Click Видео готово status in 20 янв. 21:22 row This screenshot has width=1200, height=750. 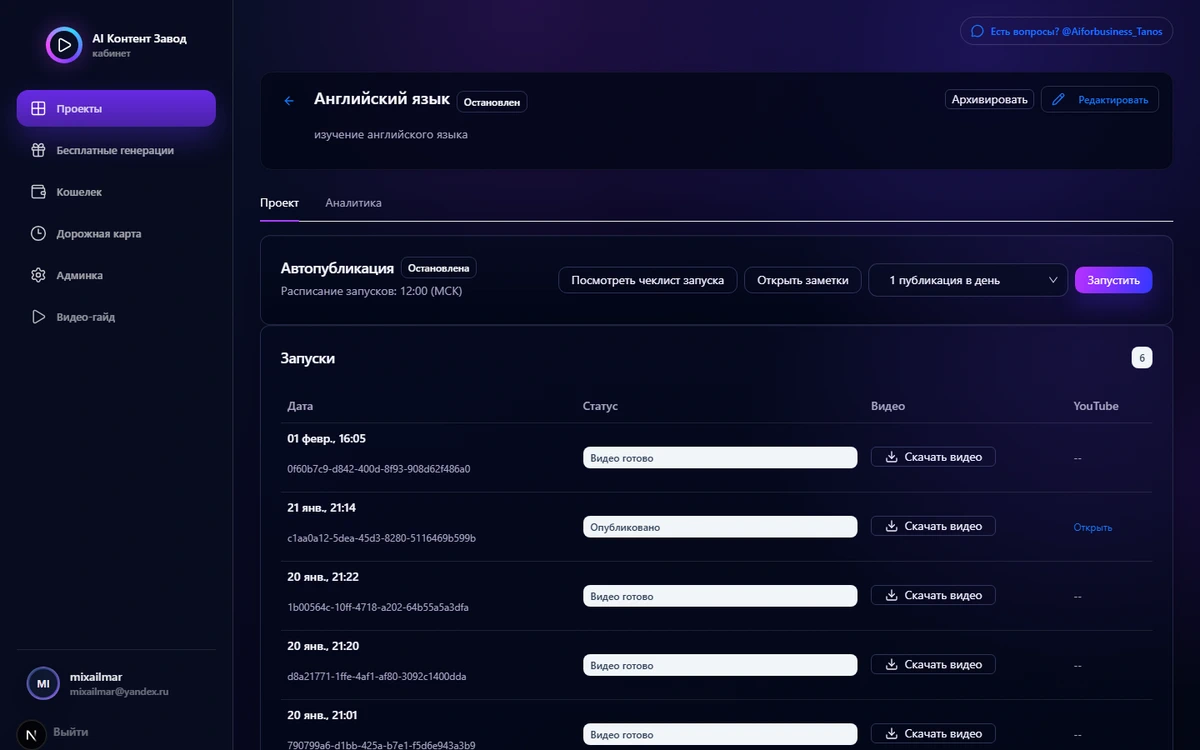720,596
